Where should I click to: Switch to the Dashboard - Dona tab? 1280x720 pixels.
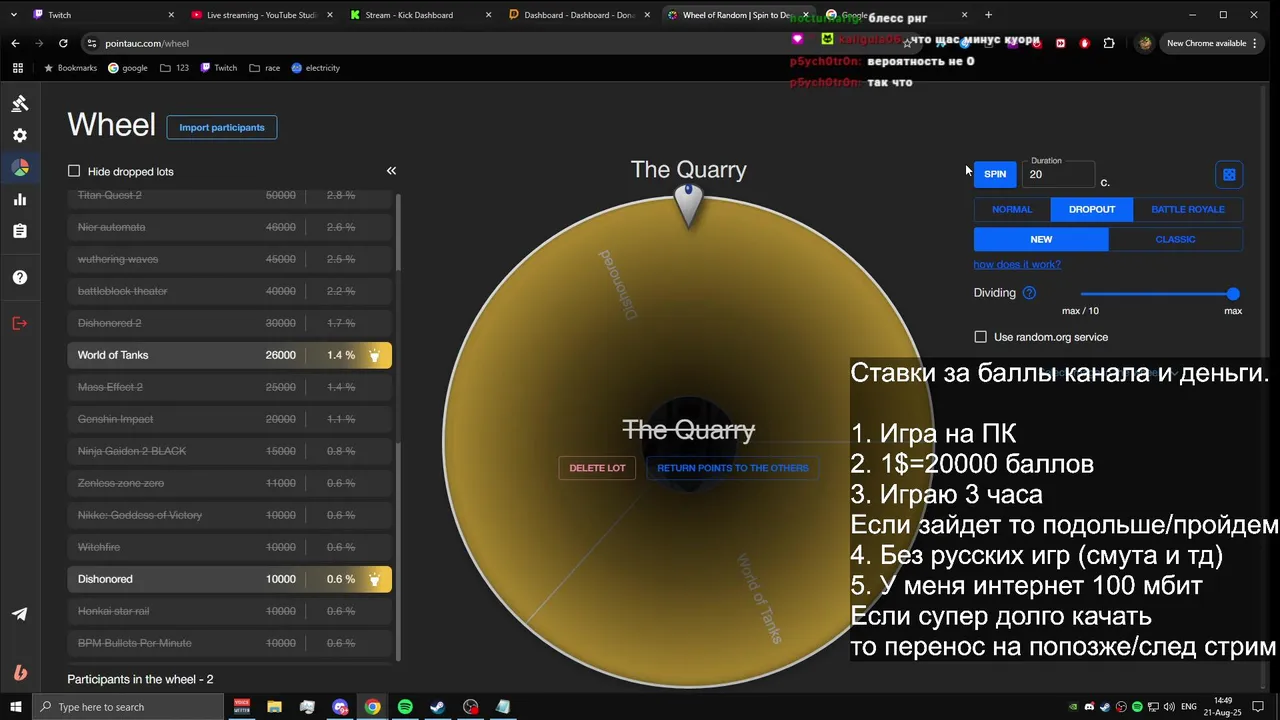pyautogui.click(x=578, y=15)
